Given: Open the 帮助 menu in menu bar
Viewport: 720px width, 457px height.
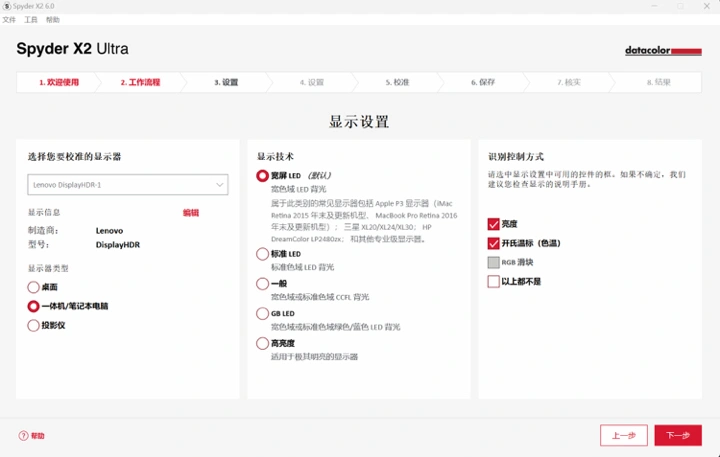Looking at the screenshot, I should (x=52, y=20).
